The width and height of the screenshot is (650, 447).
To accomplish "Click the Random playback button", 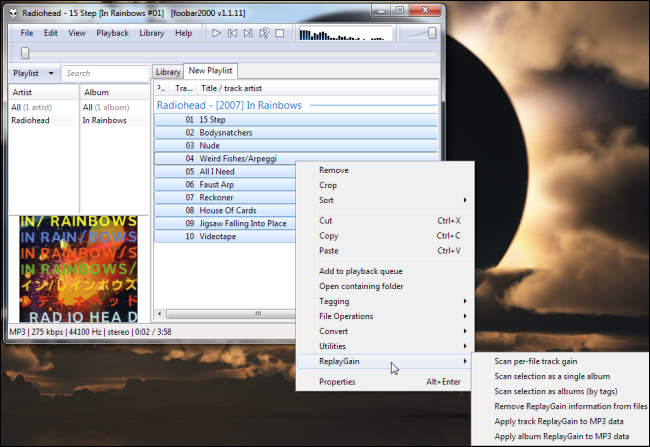I will click(264, 33).
